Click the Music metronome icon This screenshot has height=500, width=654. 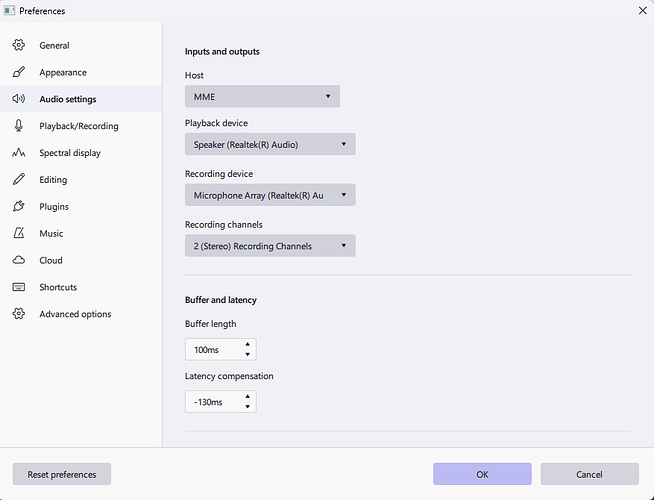click(x=18, y=233)
